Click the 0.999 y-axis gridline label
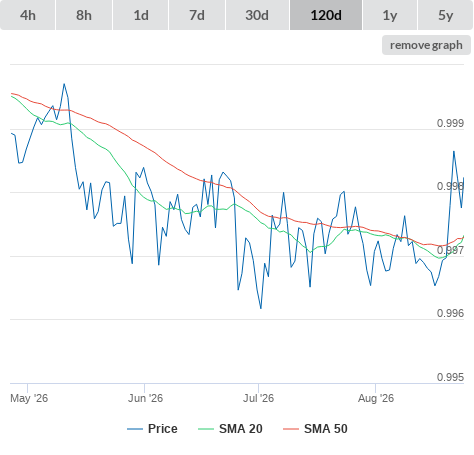This screenshot has width=474, height=455. point(450,123)
